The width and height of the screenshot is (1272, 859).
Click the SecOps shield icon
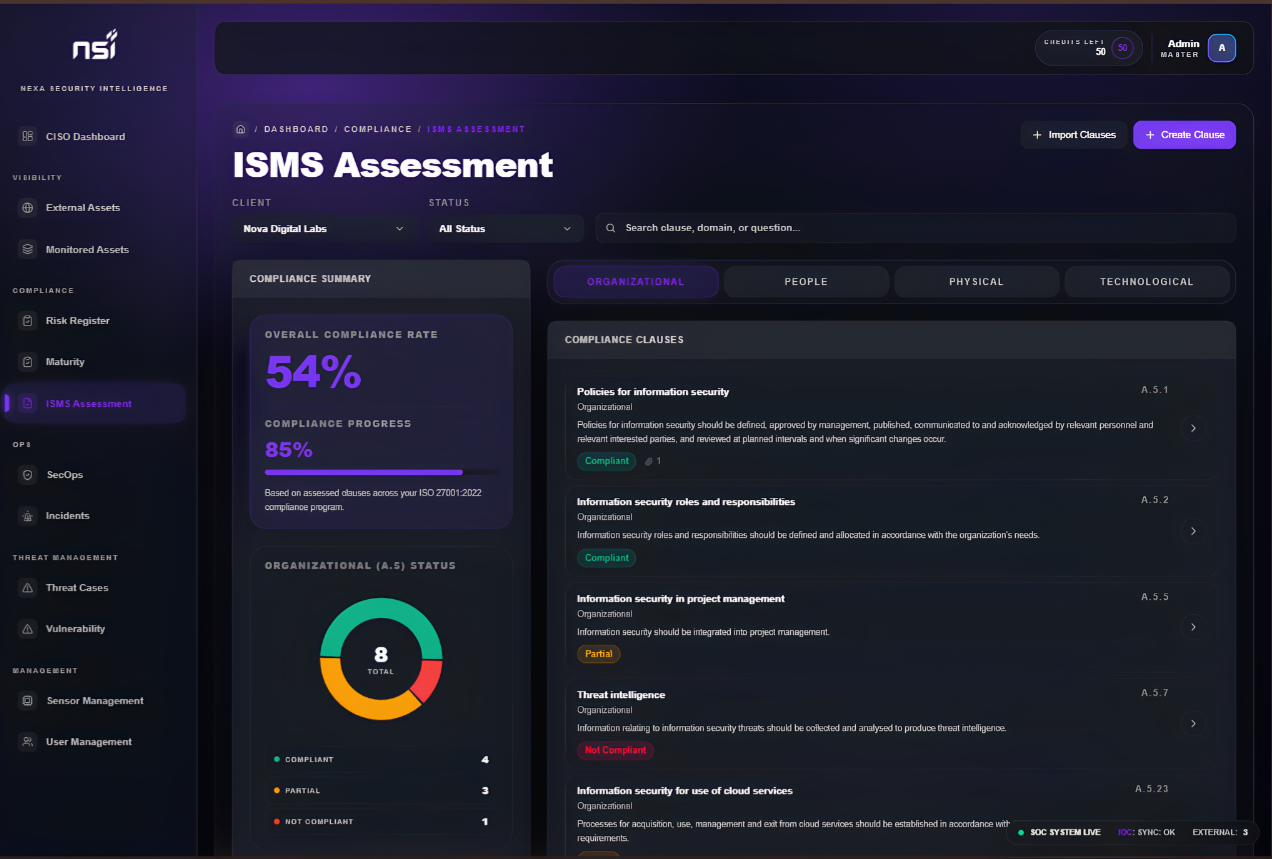[27, 475]
